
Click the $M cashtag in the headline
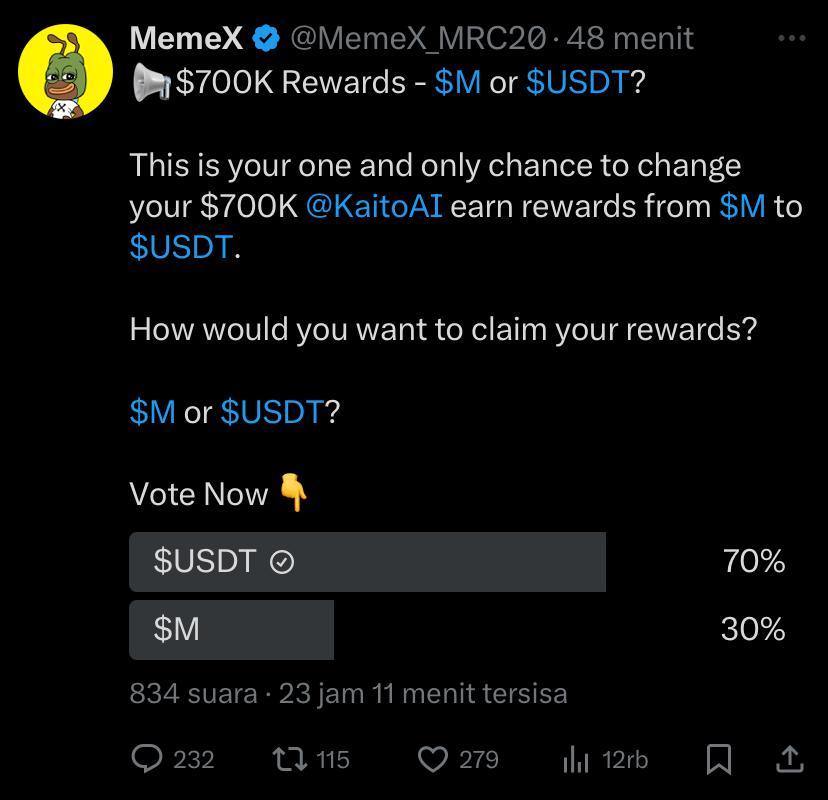458,83
